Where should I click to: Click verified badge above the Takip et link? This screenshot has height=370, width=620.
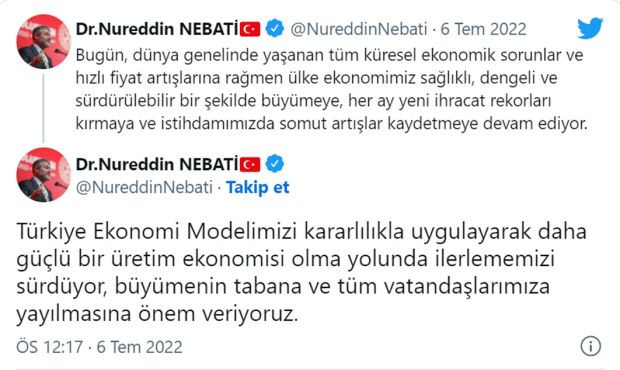pyautogui.click(x=275, y=164)
